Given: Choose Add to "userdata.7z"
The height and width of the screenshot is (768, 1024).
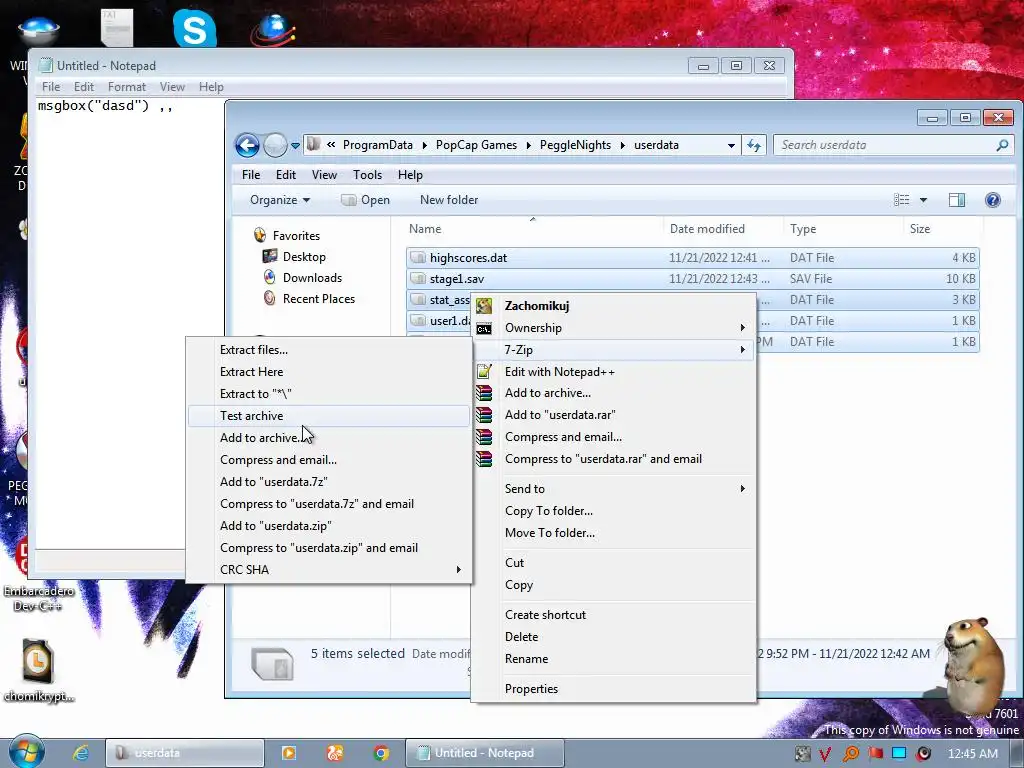Looking at the screenshot, I should (328, 481).
